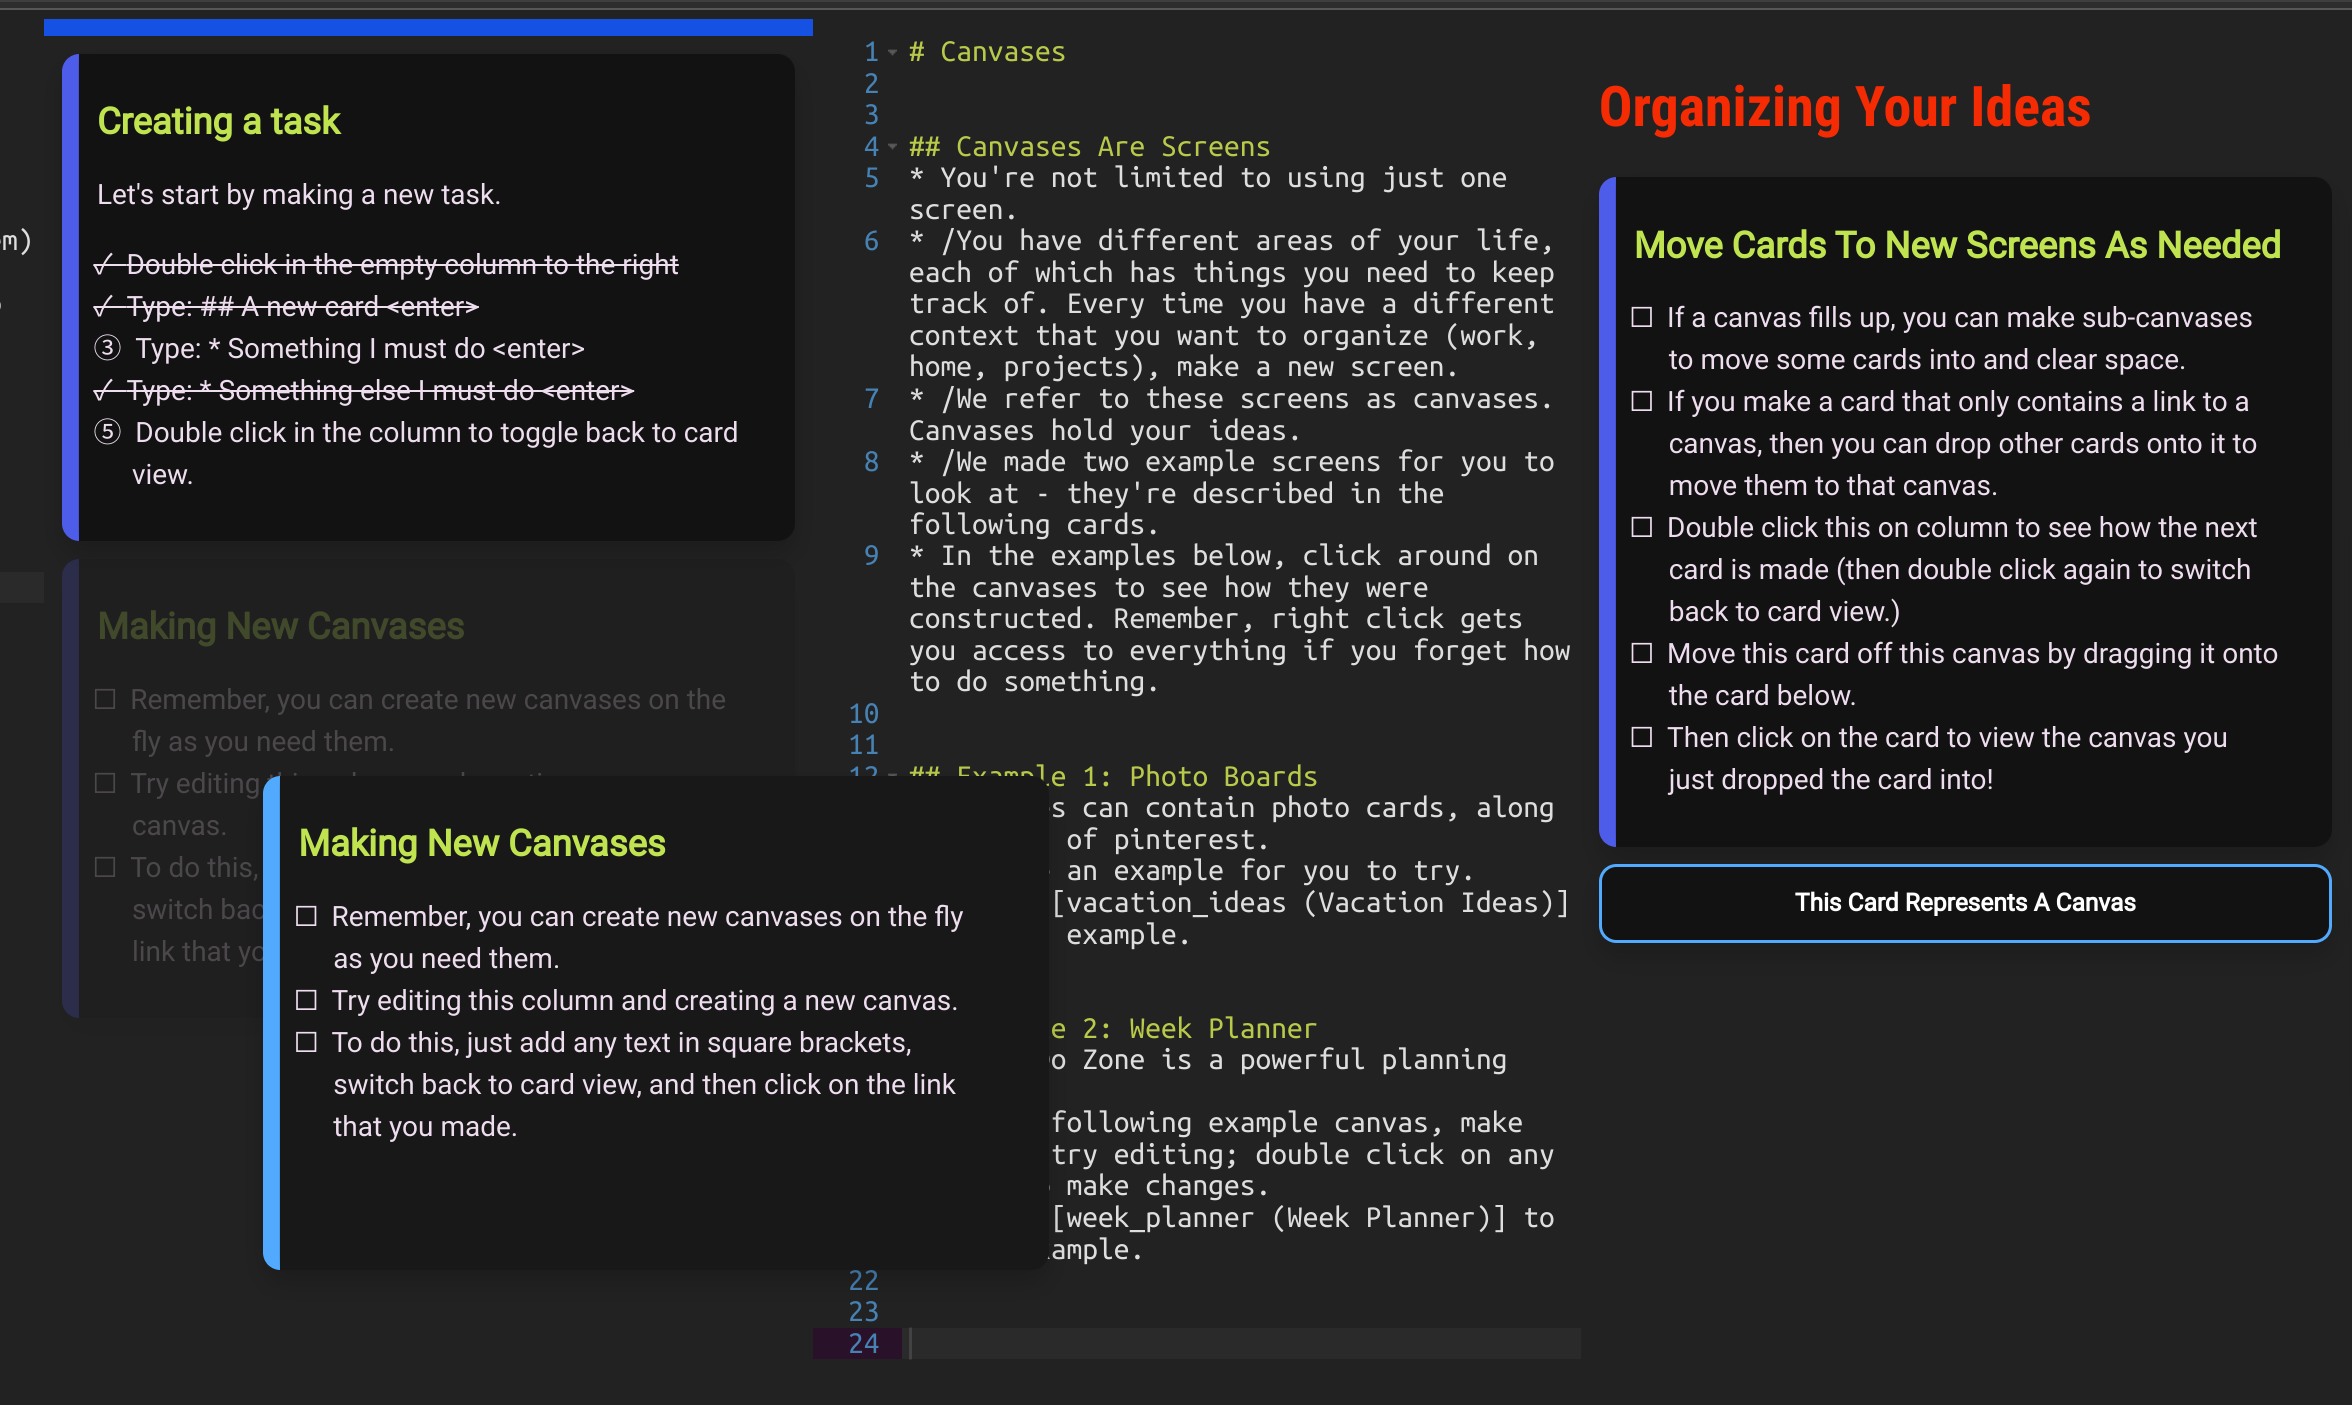Collapse the '# Canvases' fold arrow
This screenshot has height=1405, width=2352.
coord(892,52)
